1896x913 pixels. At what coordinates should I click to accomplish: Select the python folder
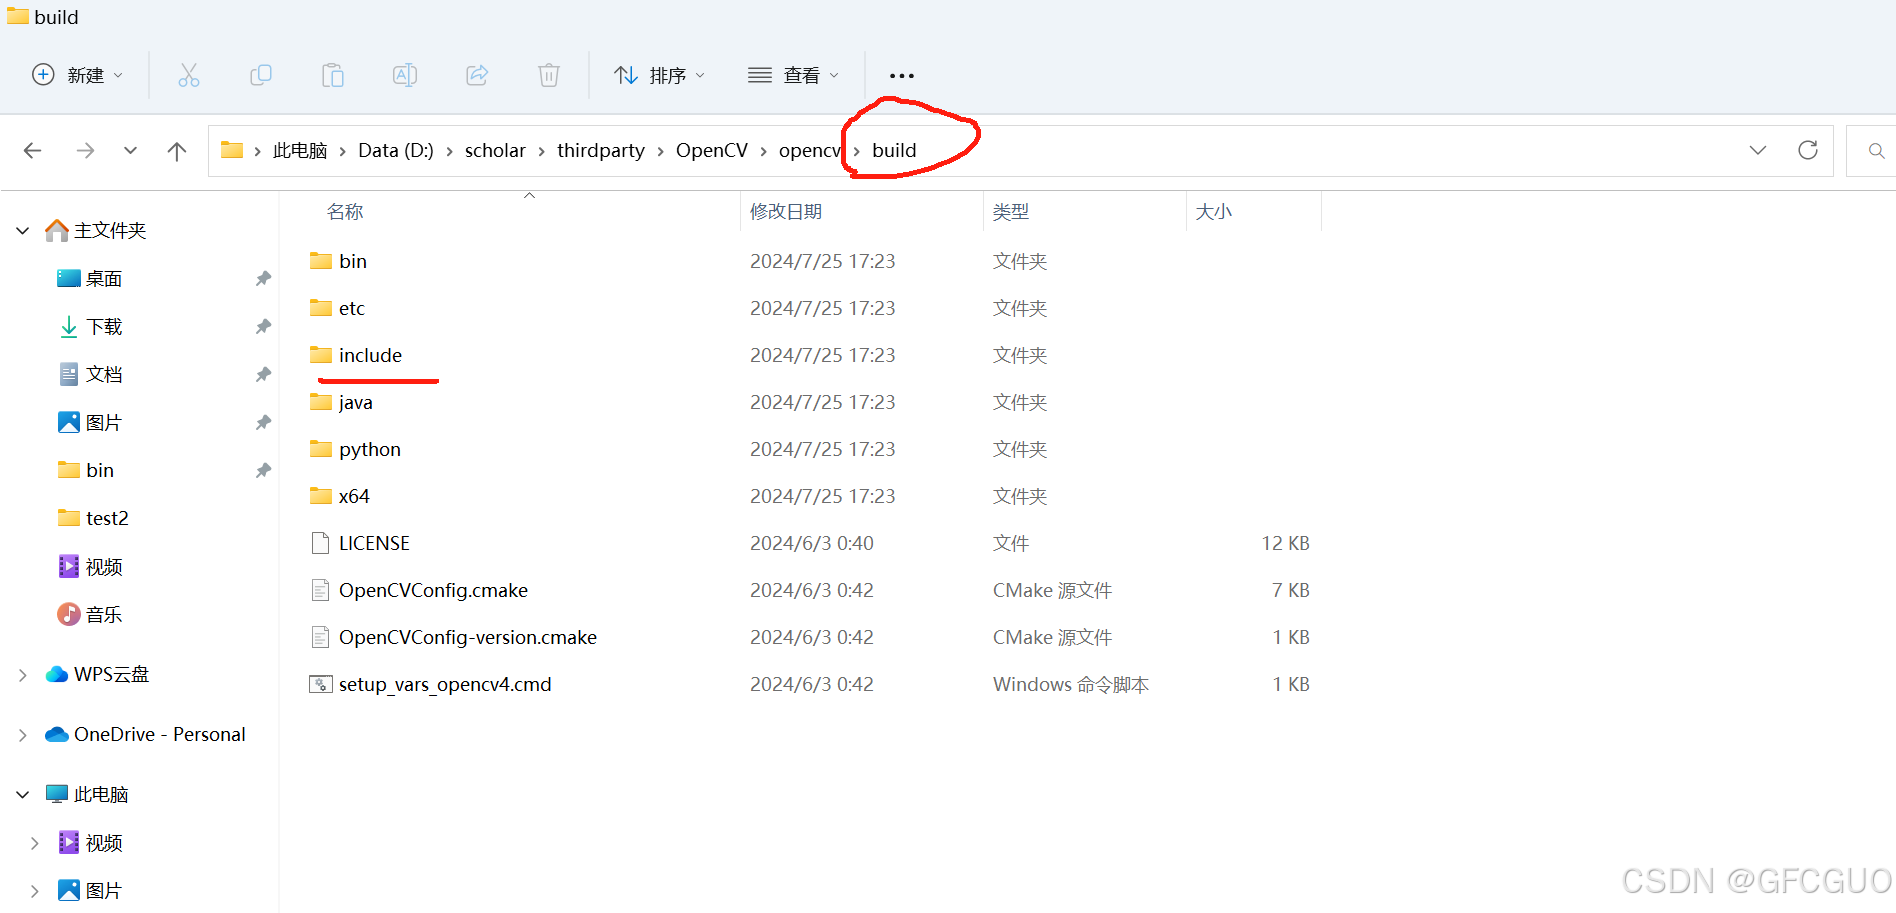coord(370,449)
